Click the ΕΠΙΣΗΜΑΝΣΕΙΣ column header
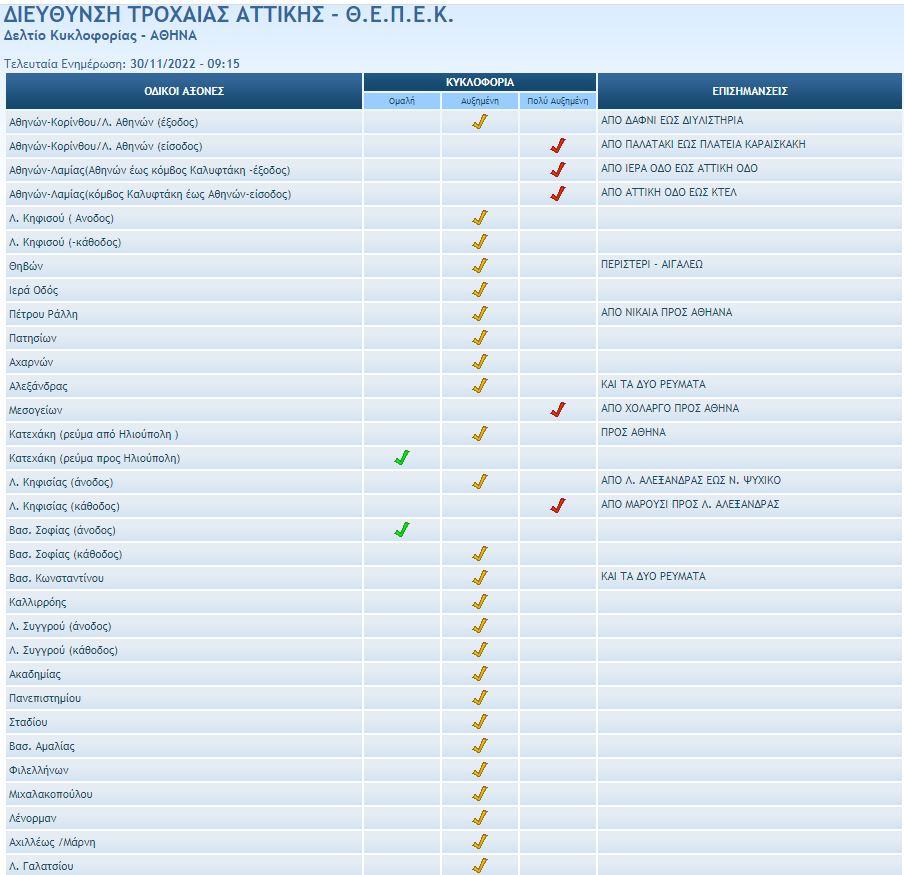This screenshot has height=875, width=904. pyautogui.click(x=749, y=91)
